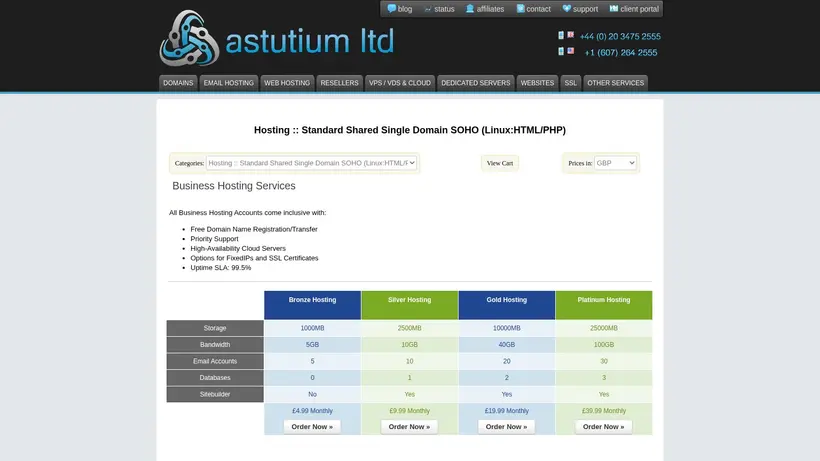Click the Databases row label
Image resolution: width=820 pixels, height=461 pixels.
click(215, 377)
